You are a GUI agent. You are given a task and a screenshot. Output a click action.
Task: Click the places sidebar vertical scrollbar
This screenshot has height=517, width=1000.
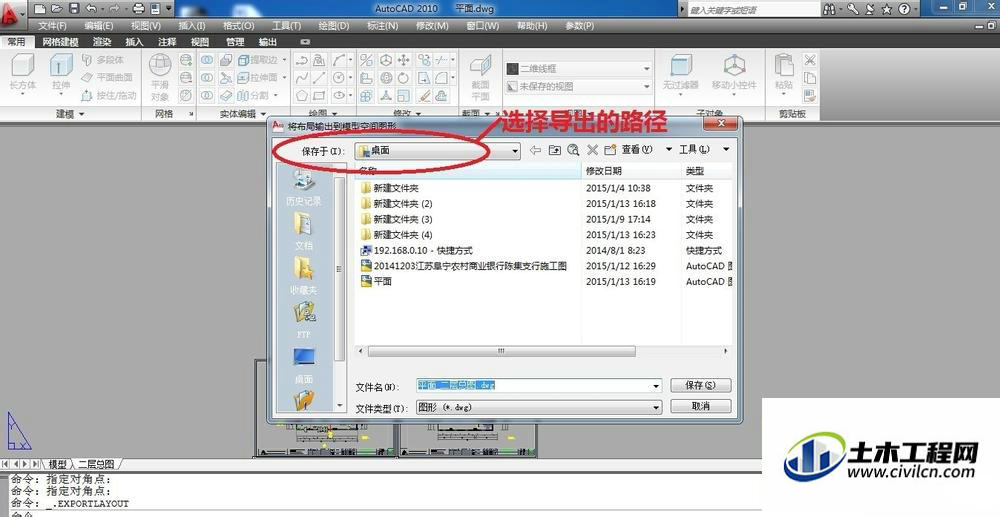point(339,269)
